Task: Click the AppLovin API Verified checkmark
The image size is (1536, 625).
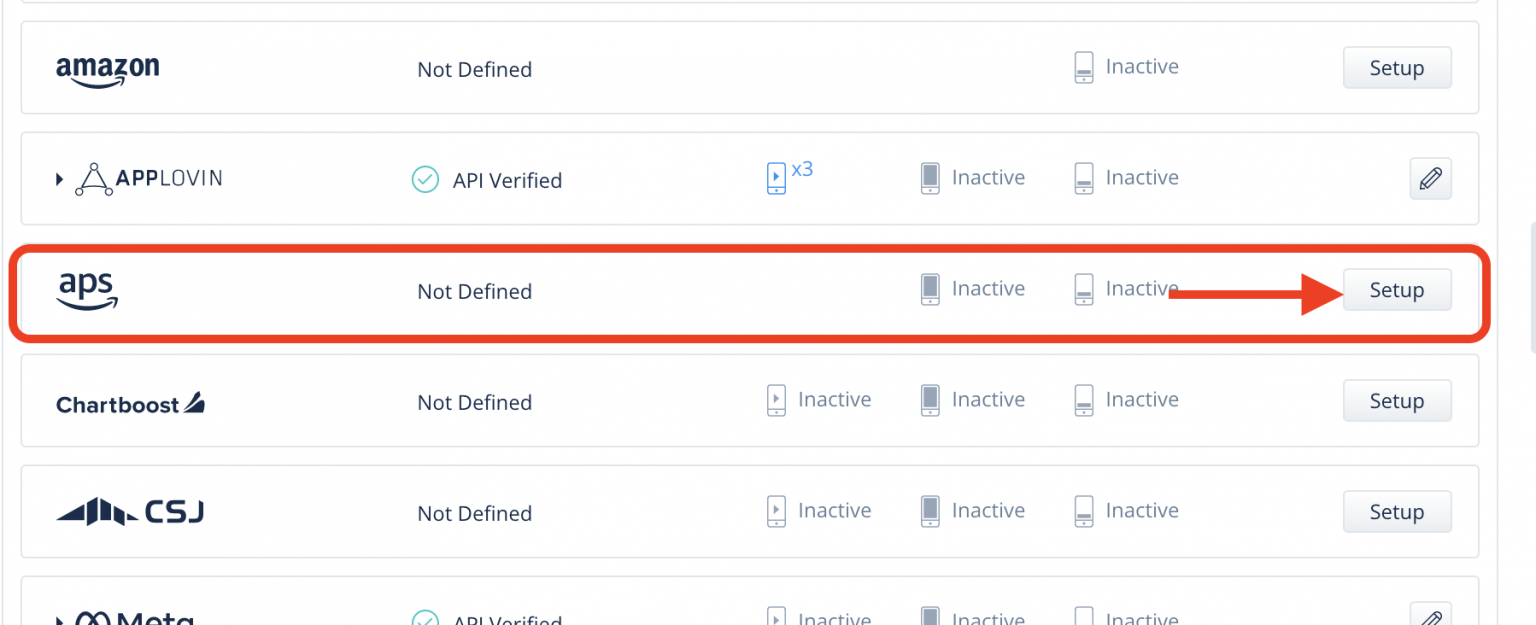Action: pos(426,180)
